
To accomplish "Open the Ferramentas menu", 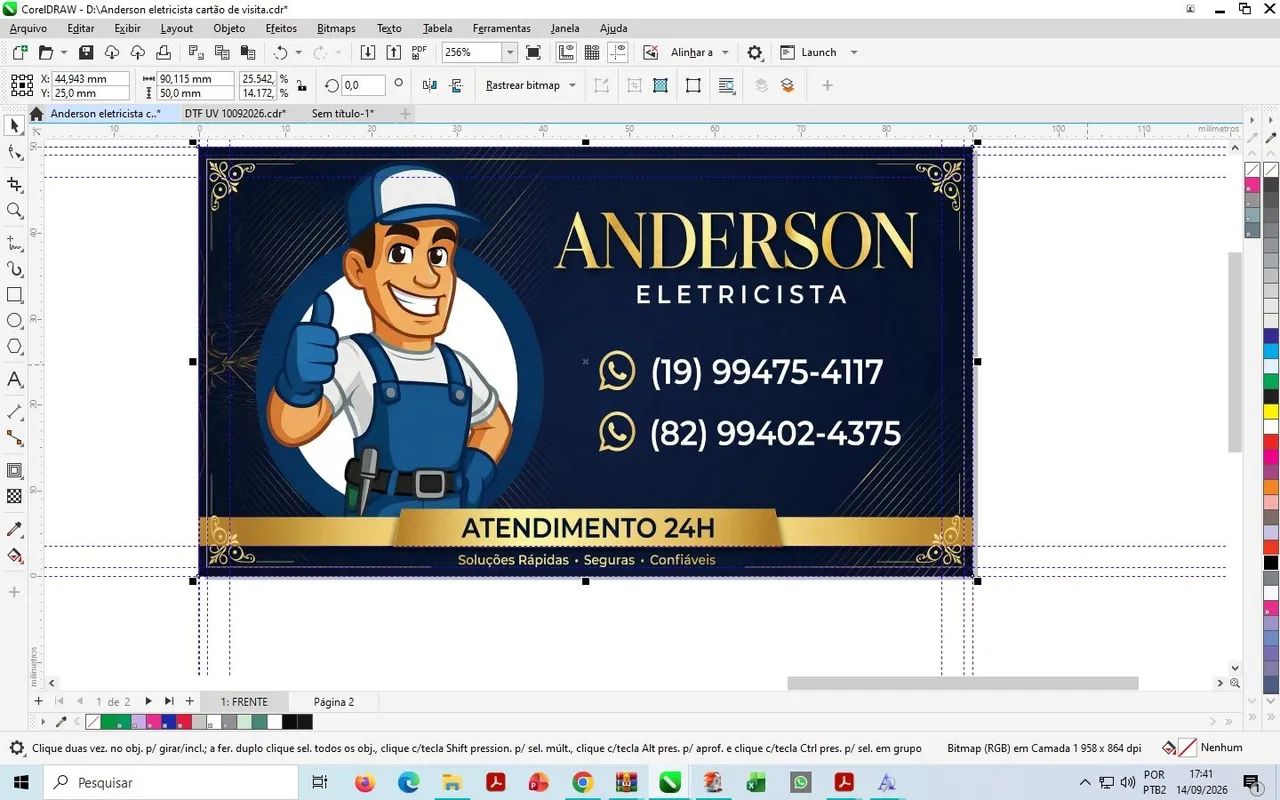I will pos(502,28).
